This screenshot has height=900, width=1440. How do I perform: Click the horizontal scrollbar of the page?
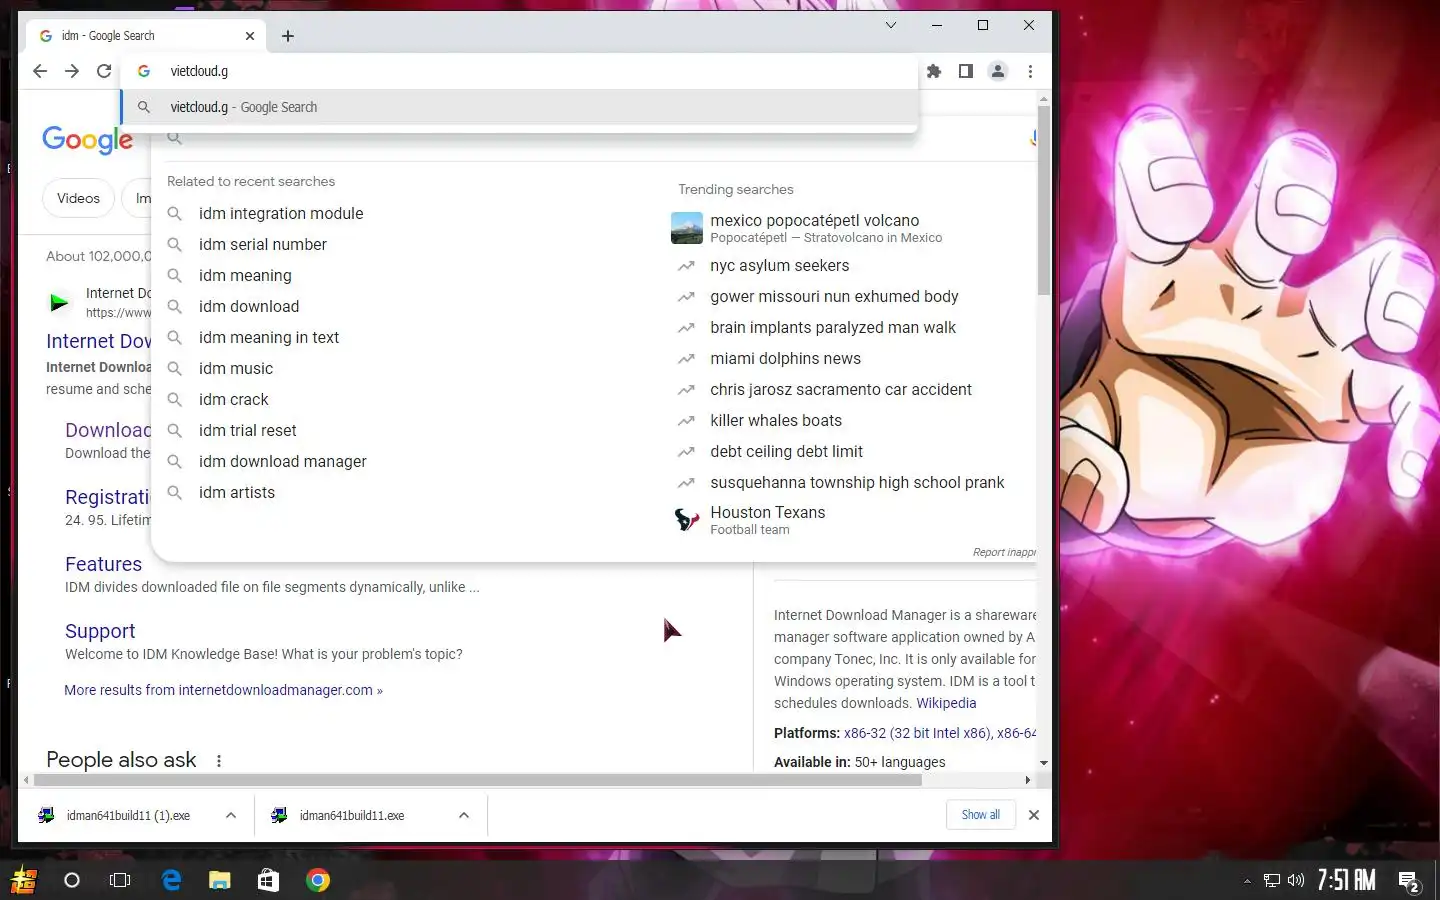click(478, 780)
